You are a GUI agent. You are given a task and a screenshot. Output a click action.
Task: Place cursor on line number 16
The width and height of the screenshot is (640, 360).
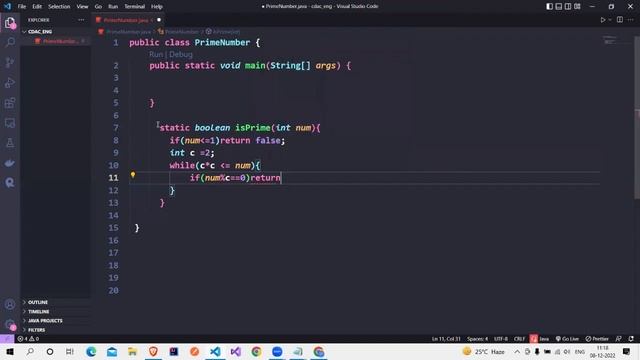coord(113,240)
